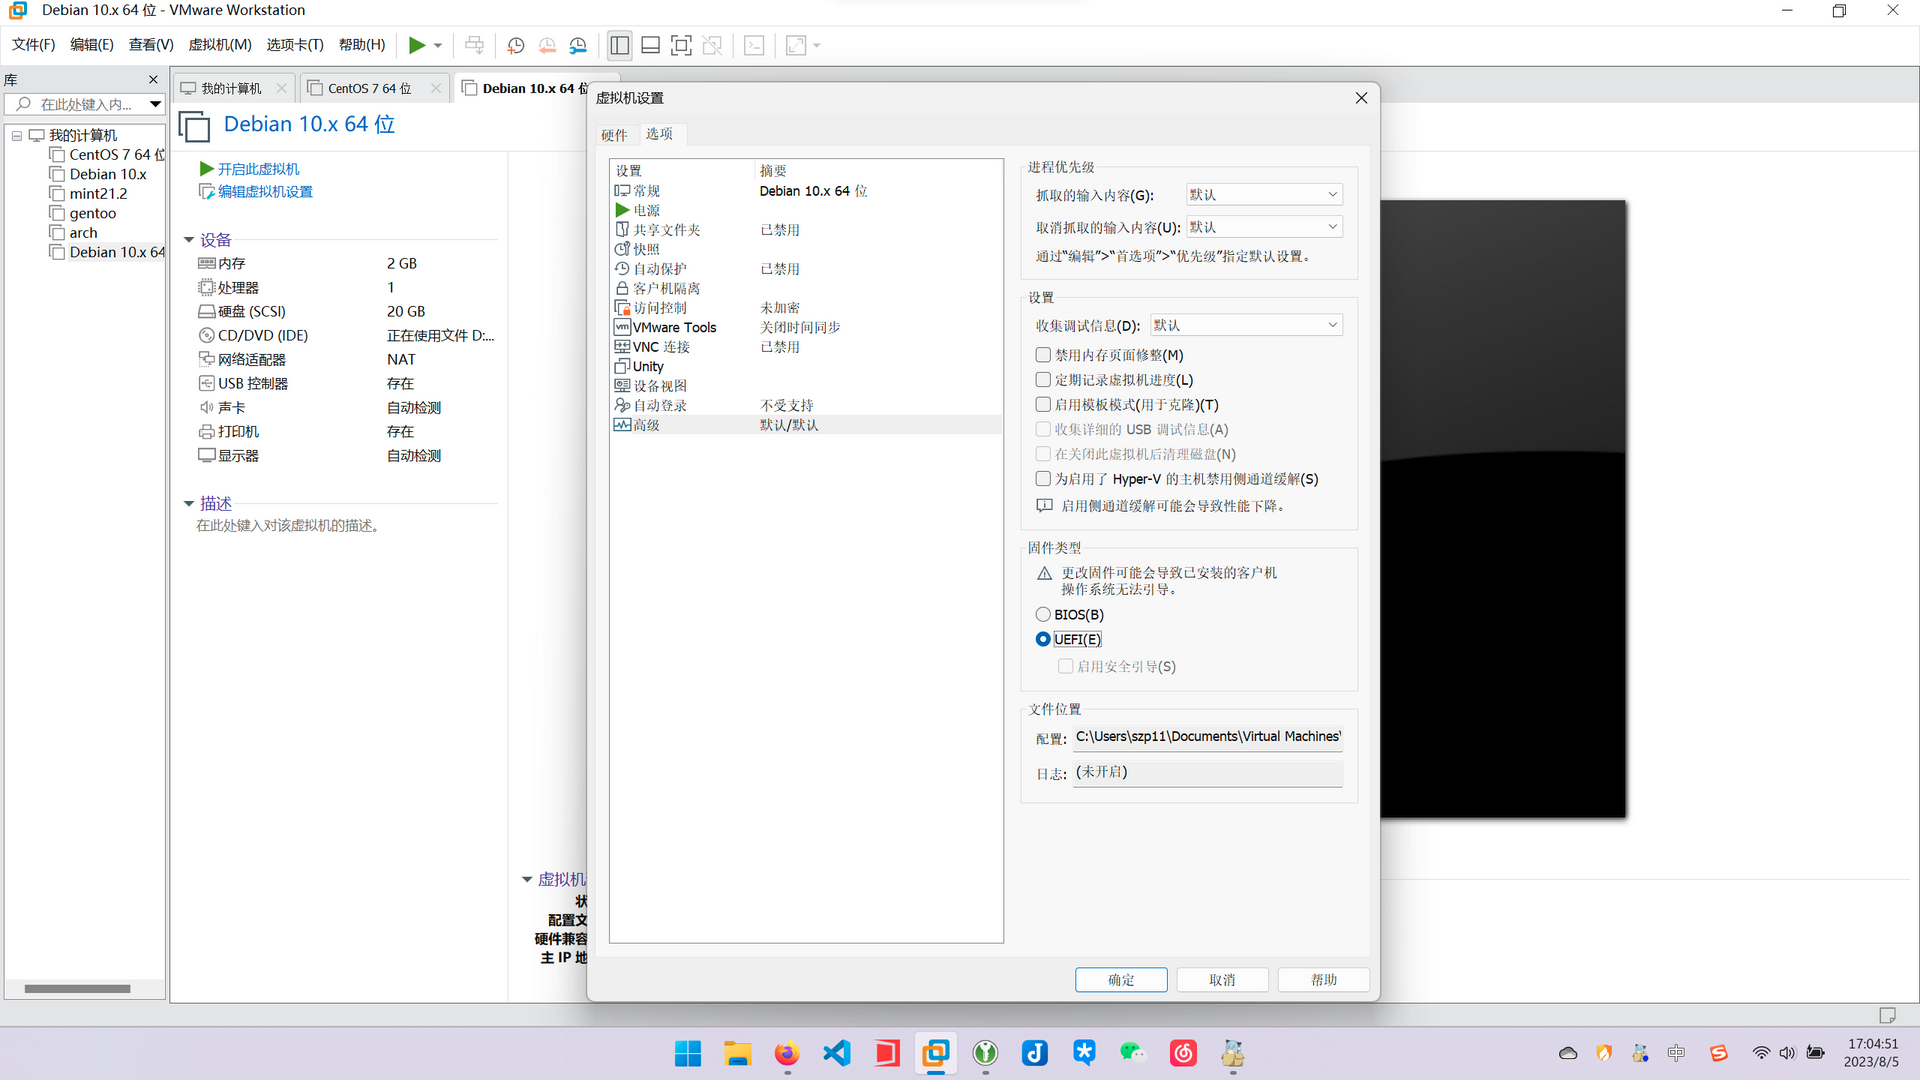Click the console view toolbar icon
Image resolution: width=1920 pixels, height=1080 pixels.
point(754,45)
